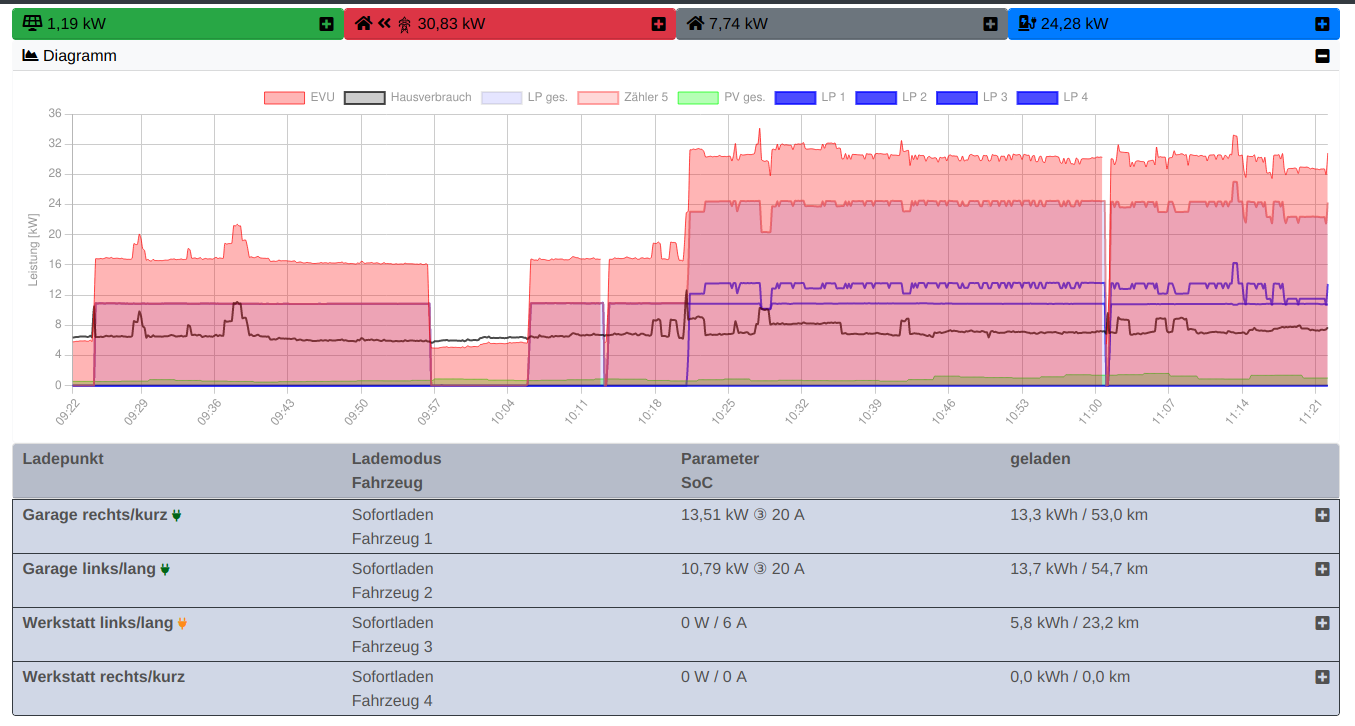Click the house consumption icon in gray bar
This screenshot has width=1355, height=726.
(x=695, y=24)
